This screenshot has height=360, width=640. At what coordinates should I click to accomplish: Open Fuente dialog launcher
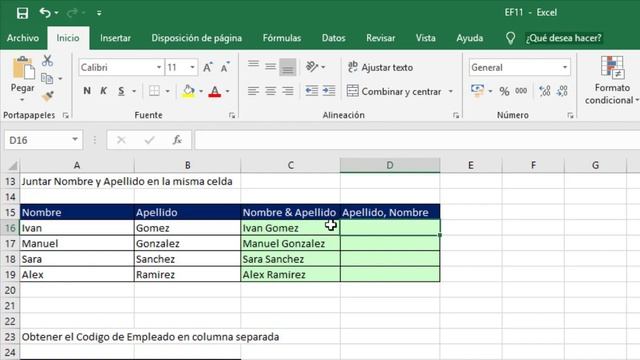pos(232,116)
